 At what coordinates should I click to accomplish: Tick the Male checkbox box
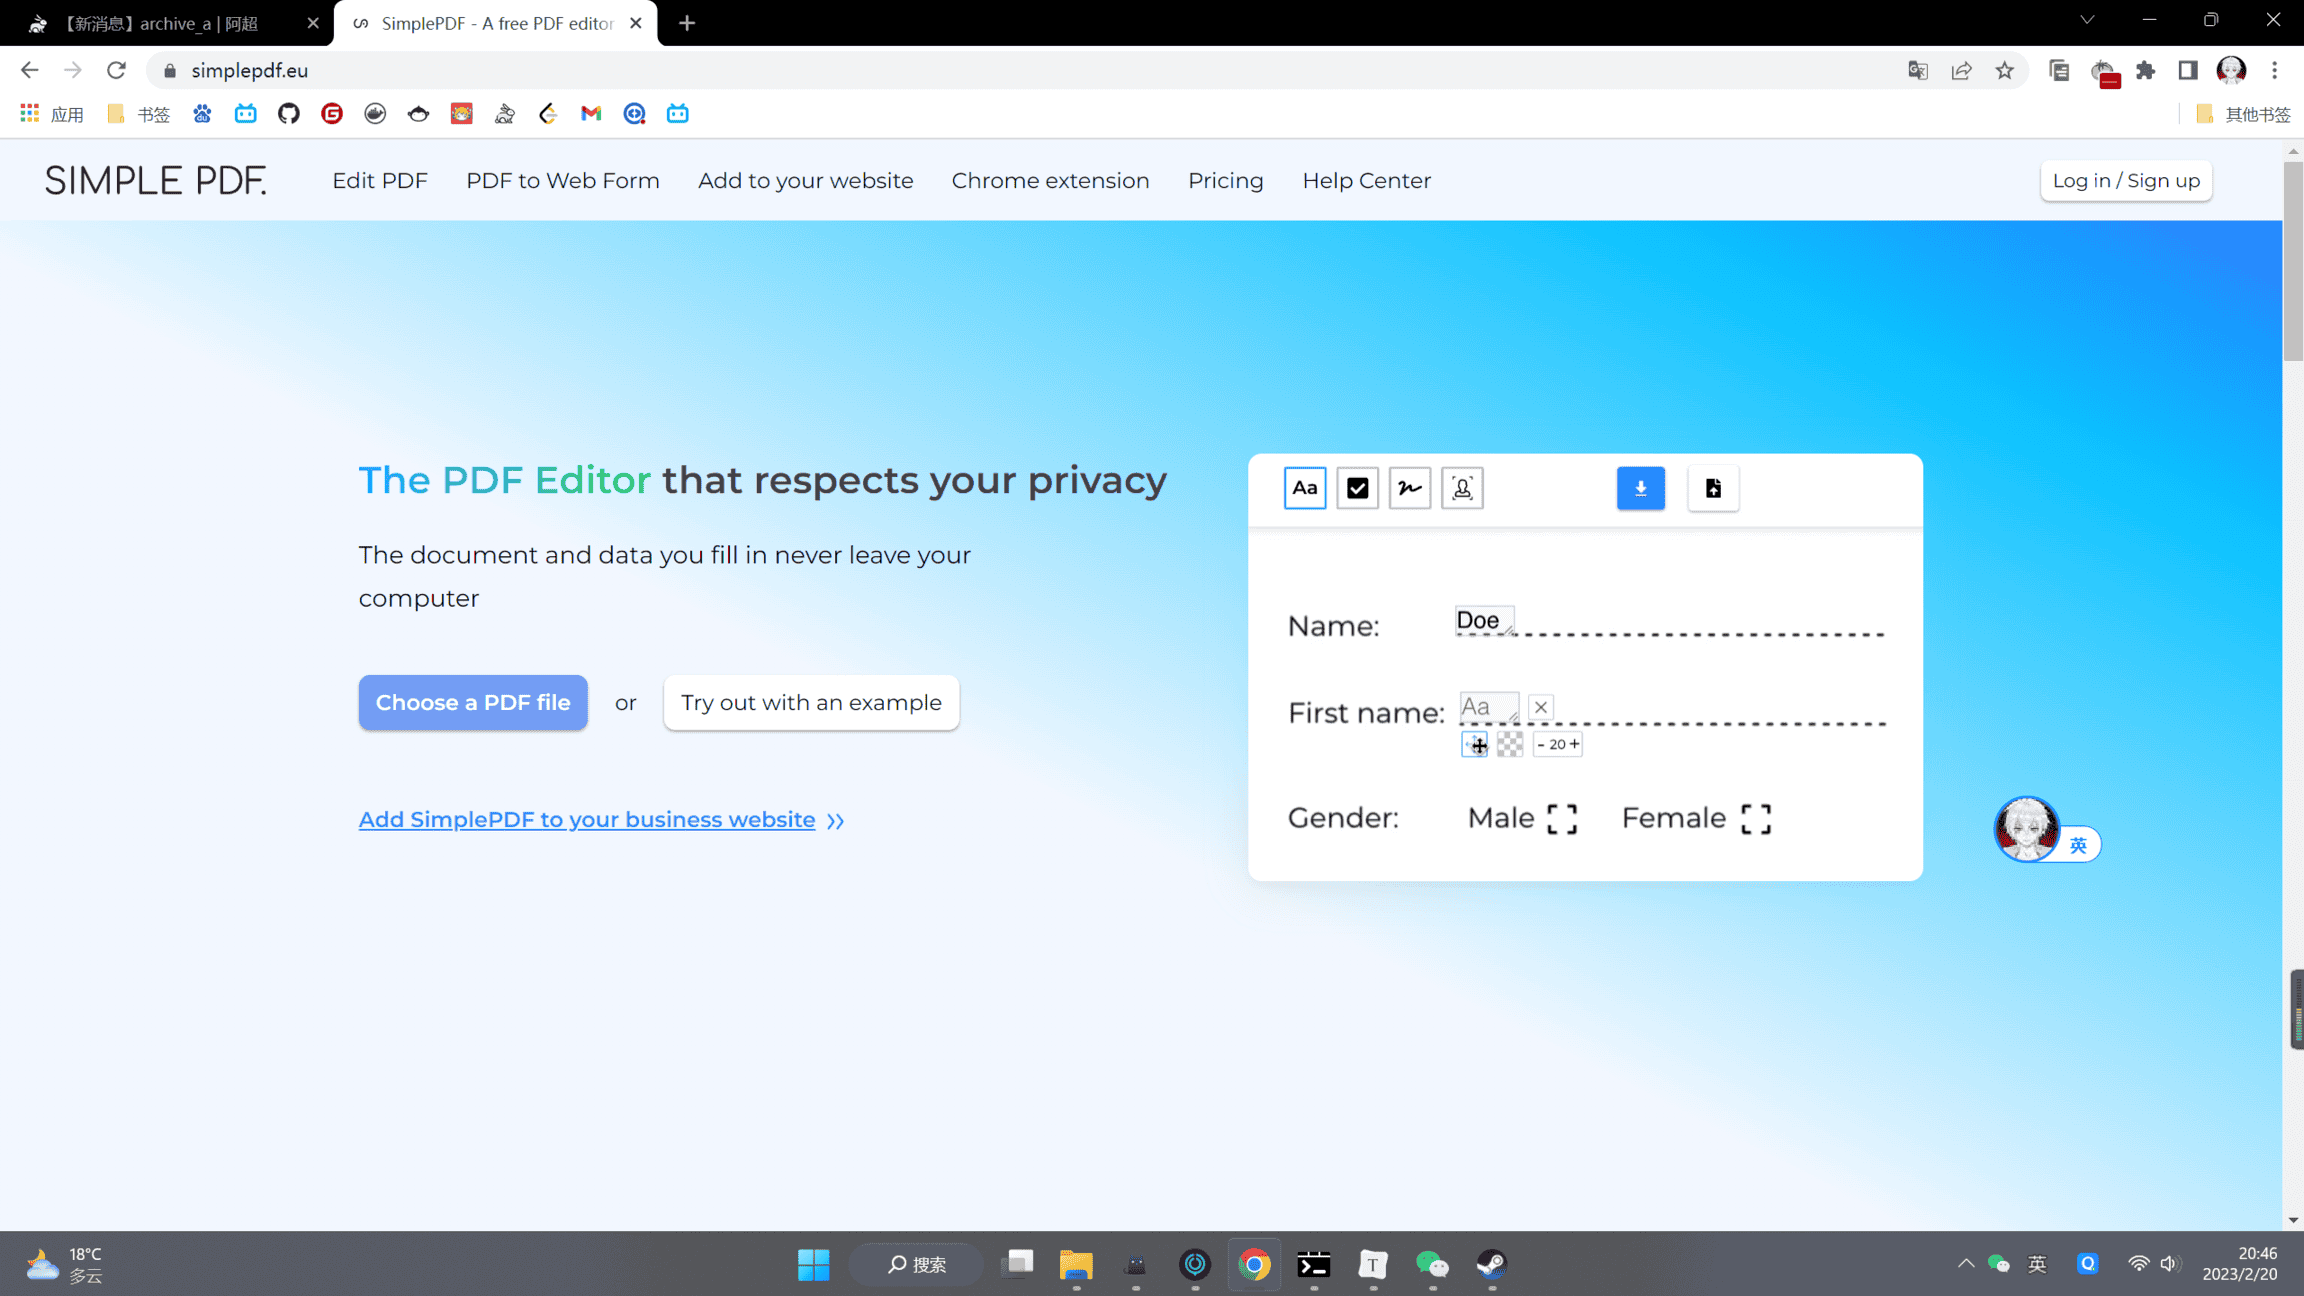click(1562, 818)
